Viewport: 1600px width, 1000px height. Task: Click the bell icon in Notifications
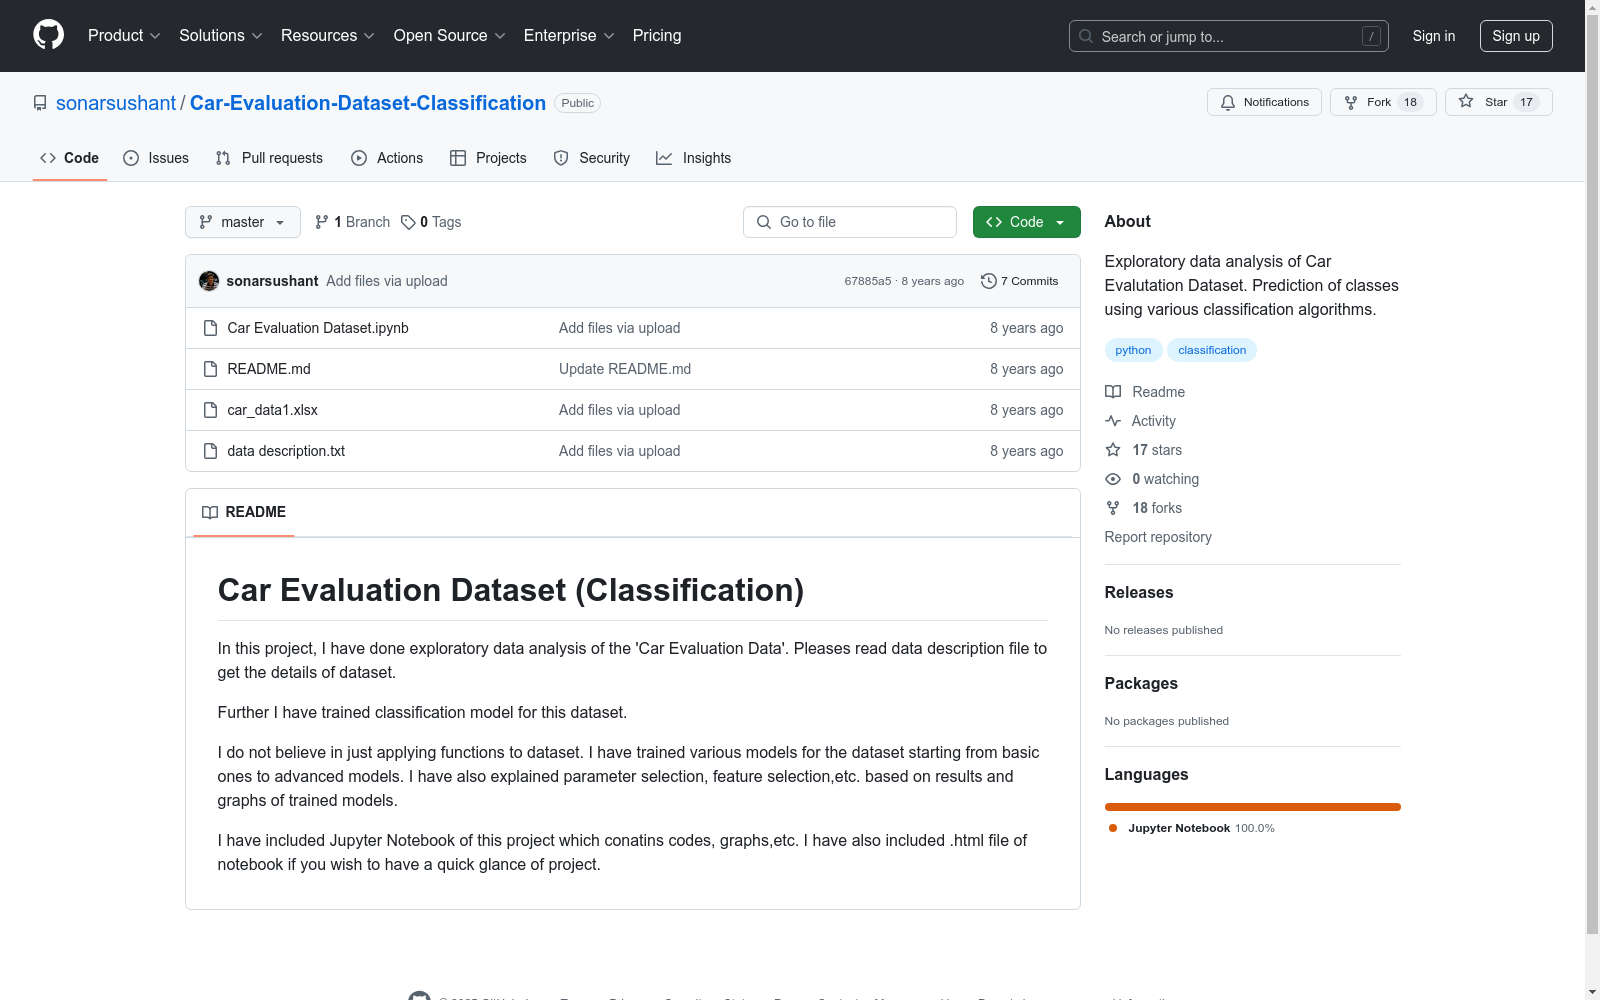[1228, 102]
